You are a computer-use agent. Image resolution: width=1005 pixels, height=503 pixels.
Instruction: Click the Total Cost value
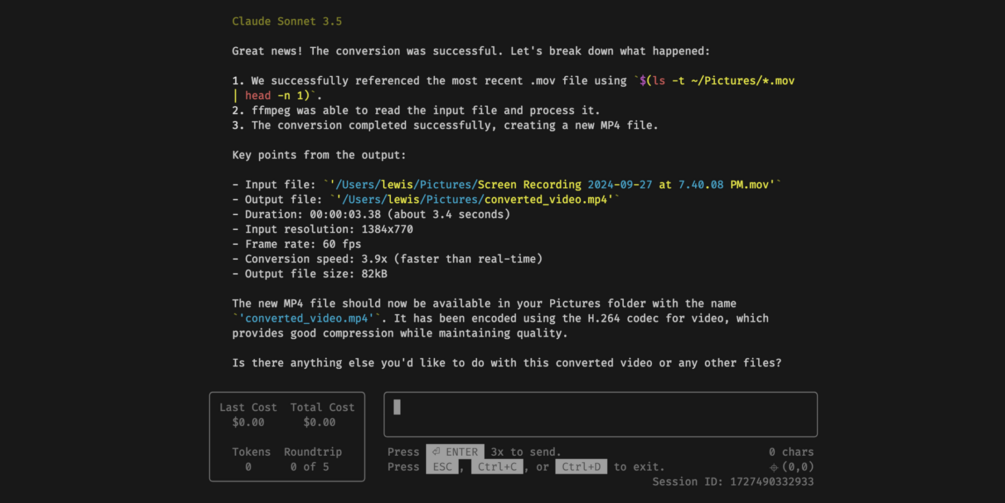coord(319,422)
